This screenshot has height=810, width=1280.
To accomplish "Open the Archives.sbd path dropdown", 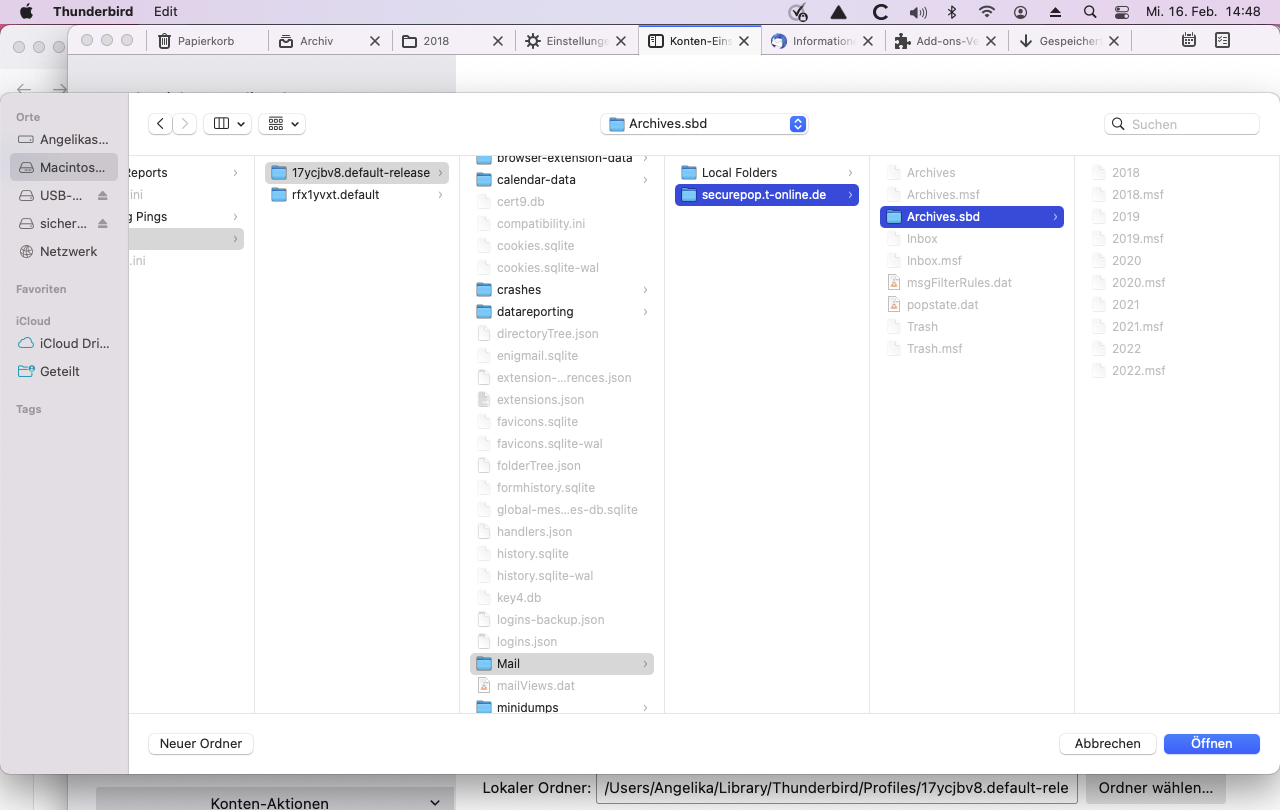I will tap(704, 124).
